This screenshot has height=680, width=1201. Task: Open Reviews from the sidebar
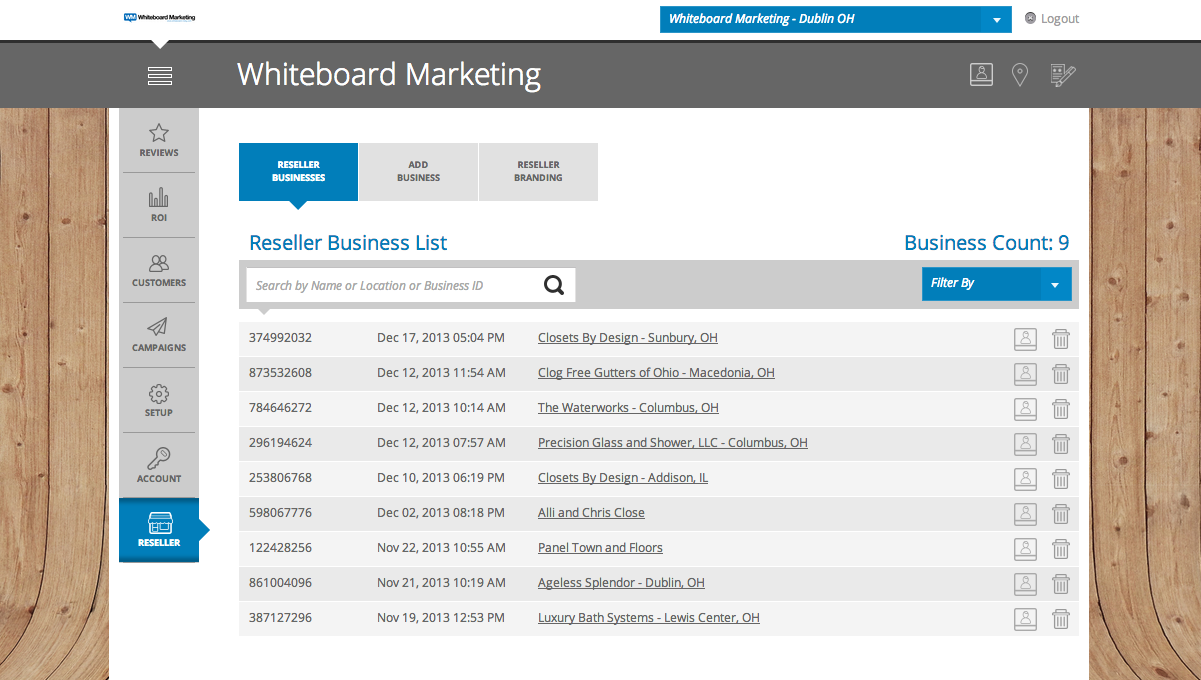159,140
